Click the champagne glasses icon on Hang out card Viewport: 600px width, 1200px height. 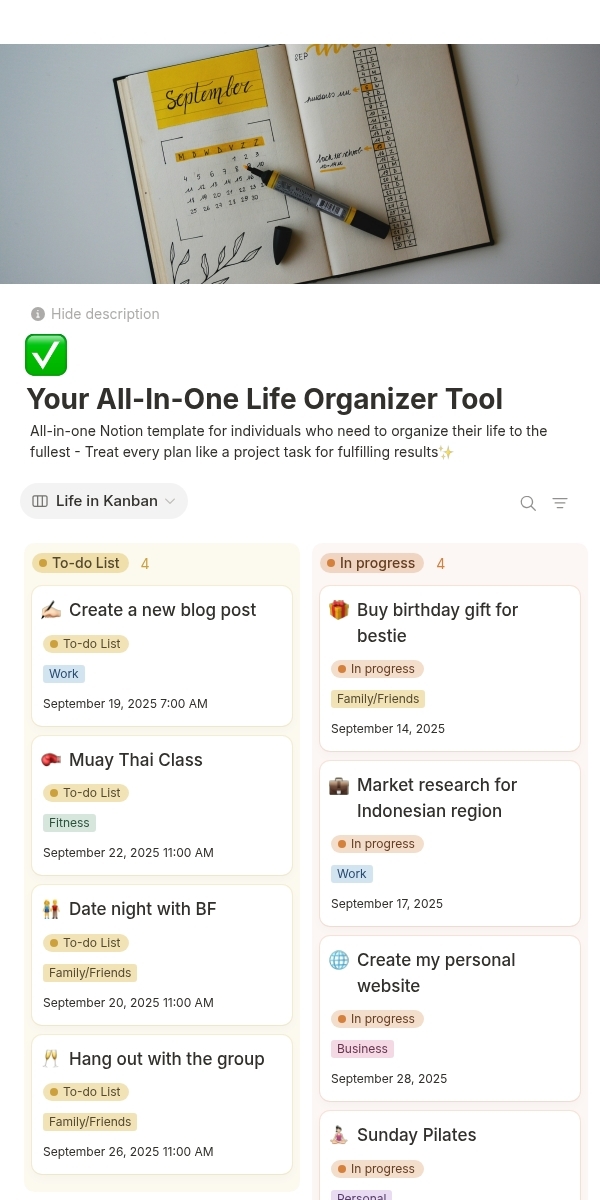click(x=51, y=1059)
